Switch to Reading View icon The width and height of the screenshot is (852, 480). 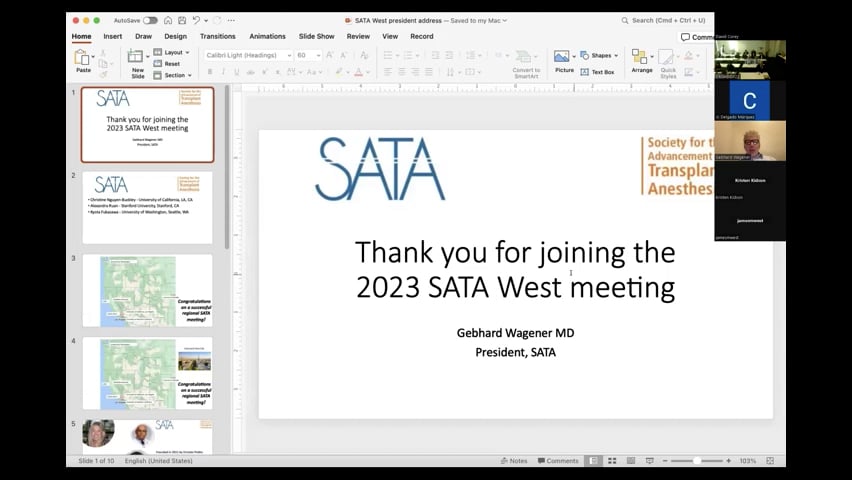tap(631, 460)
